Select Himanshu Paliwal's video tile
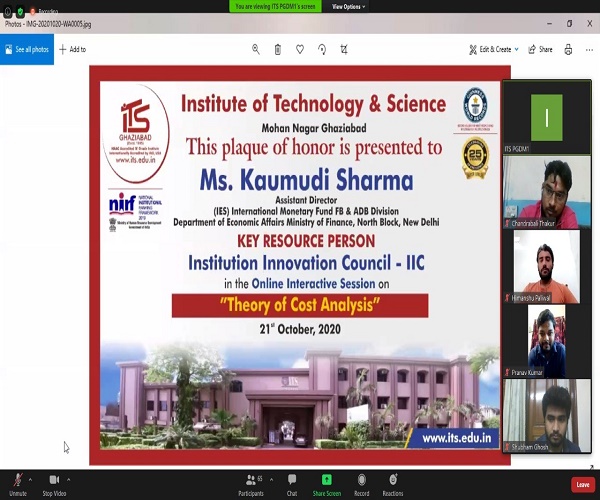 547,267
